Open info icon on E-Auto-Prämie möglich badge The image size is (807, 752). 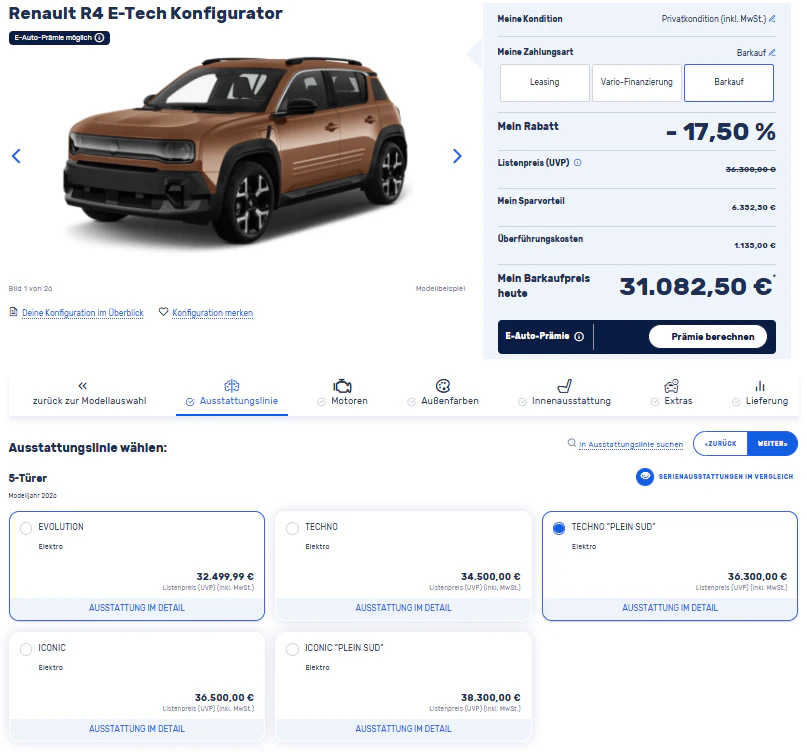pos(99,38)
